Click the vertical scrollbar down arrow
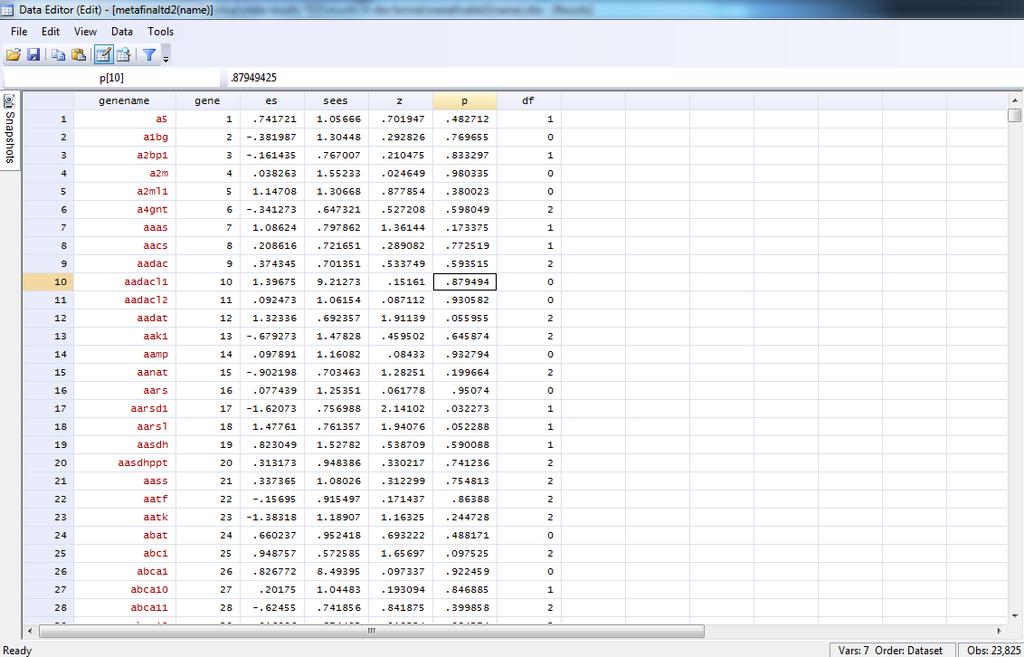 point(1014,616)
